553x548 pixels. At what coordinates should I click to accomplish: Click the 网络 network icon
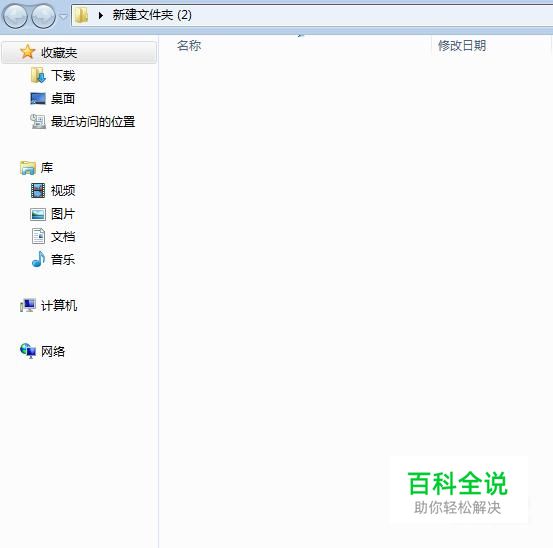point(28,351)
